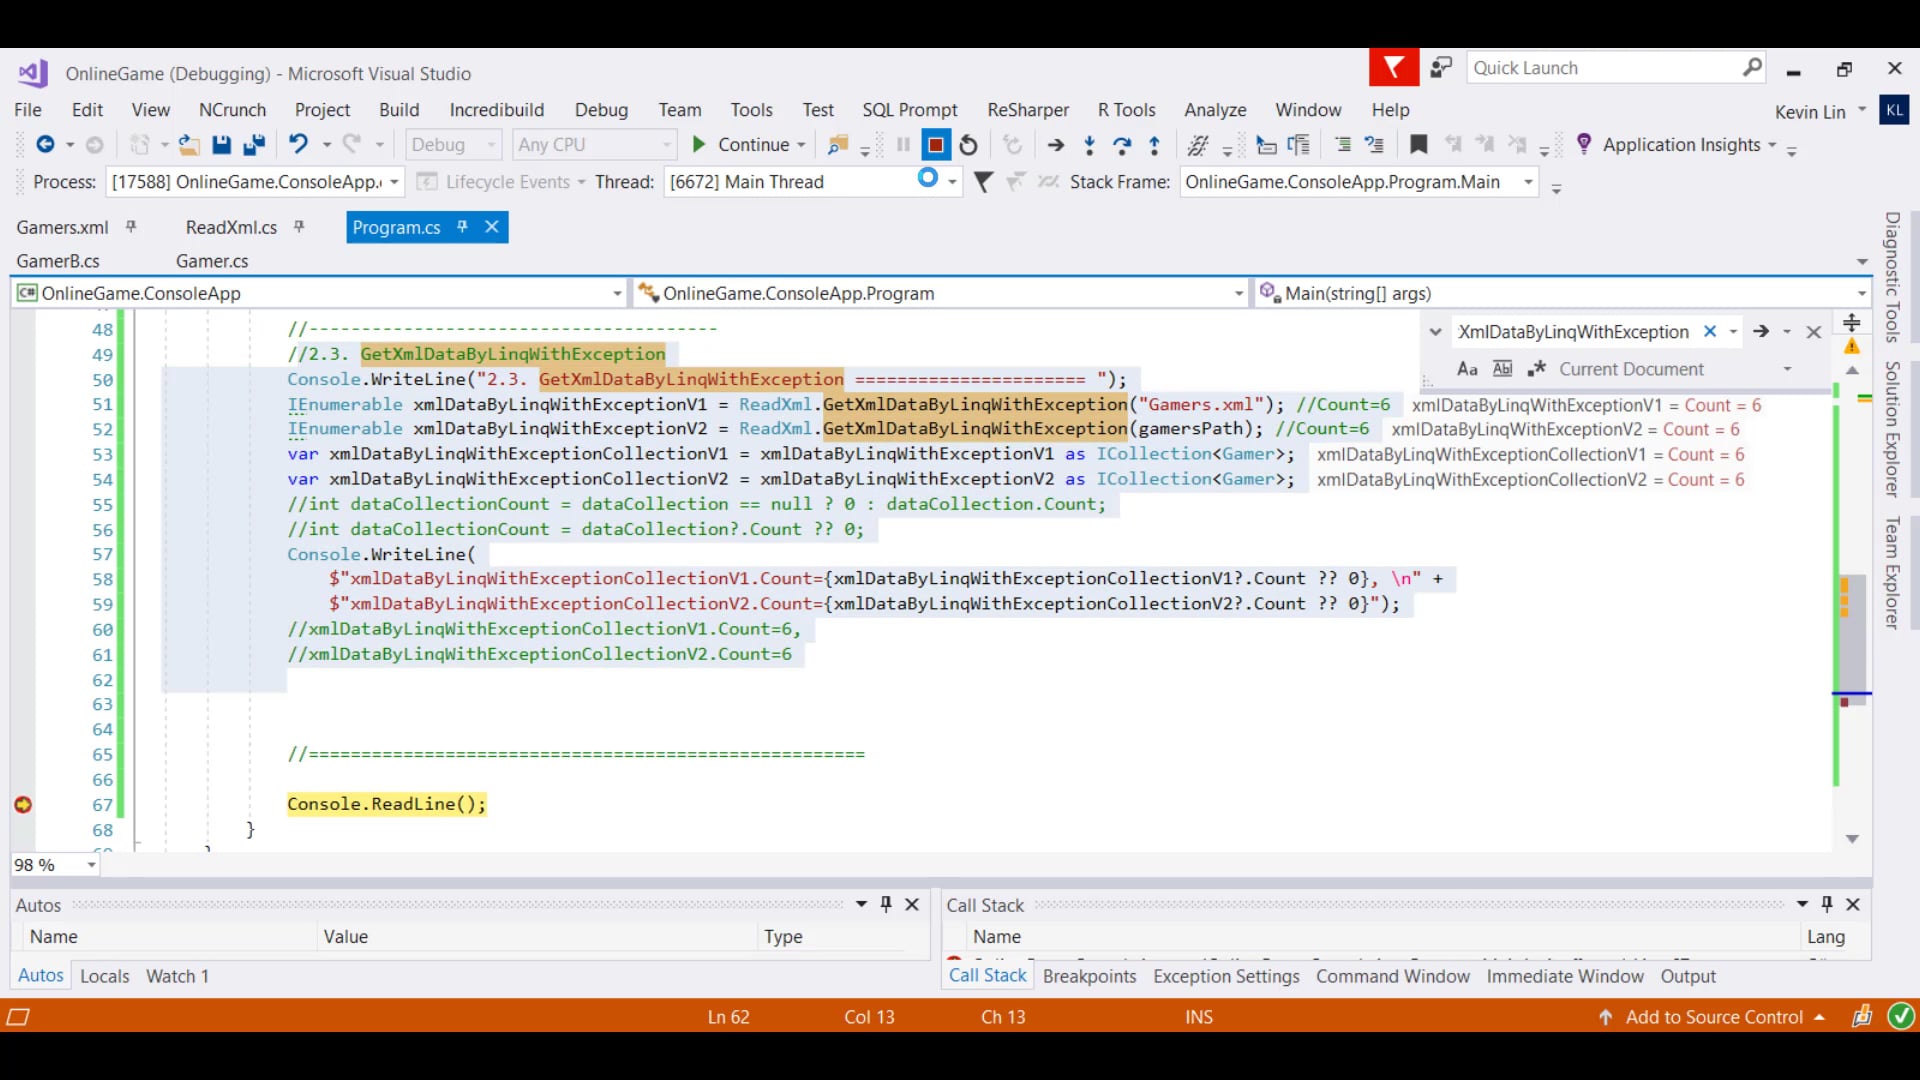The width and height of the screenshot is (1920, 1080).
Task: Click the Restart debugging icon
Action: (x=968, y=145)
